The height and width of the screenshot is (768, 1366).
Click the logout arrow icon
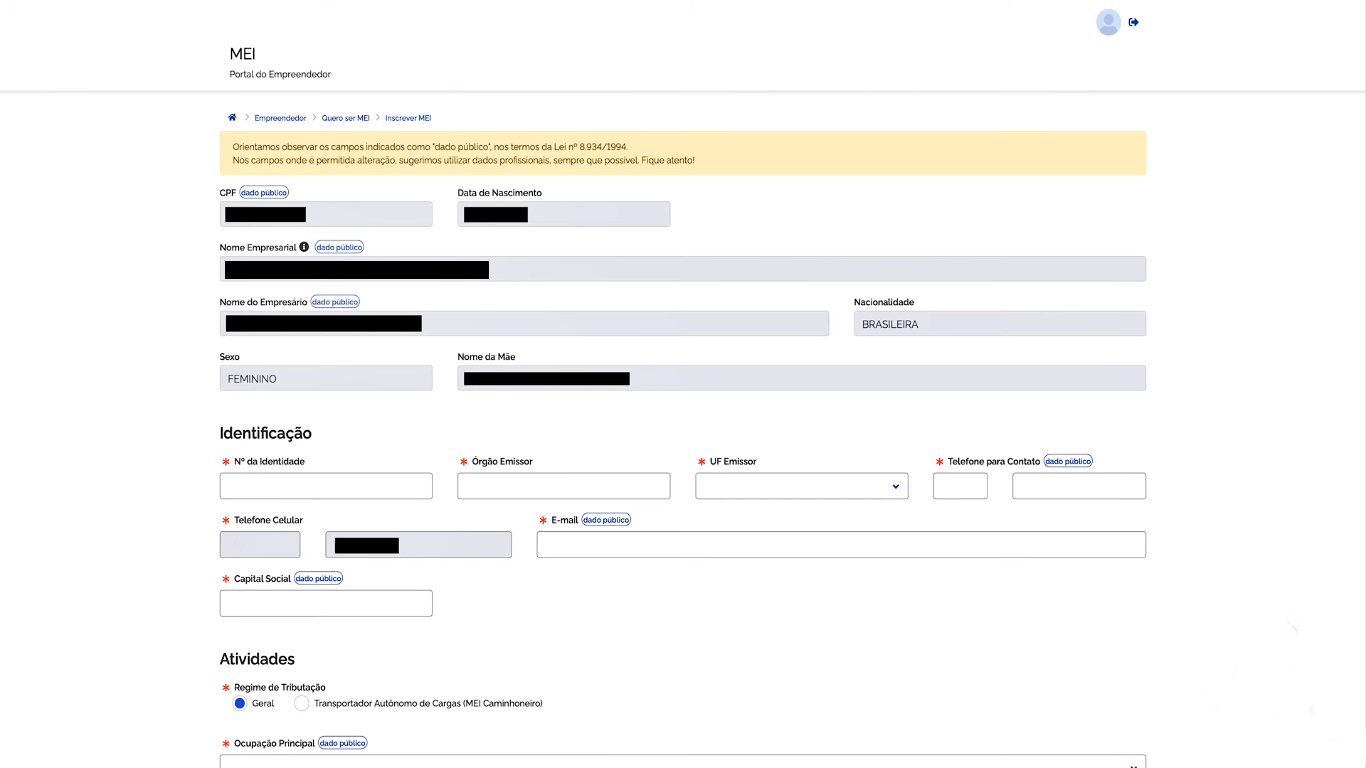point(1134,22)
